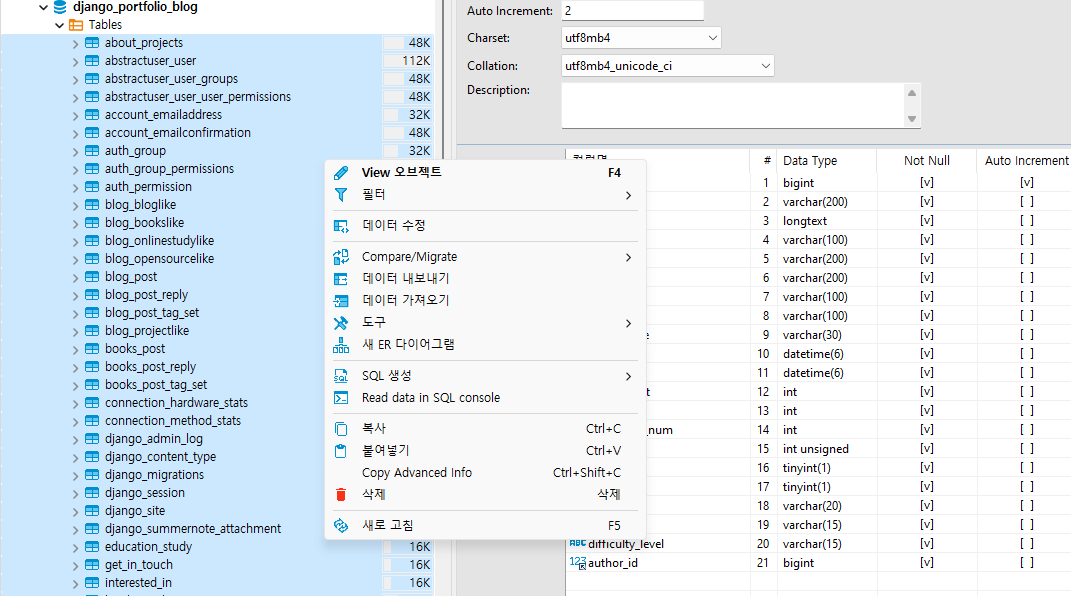This screenshot has height=596, width=1071.
Task: Click the 복사 copy icon
Action: 341,429
